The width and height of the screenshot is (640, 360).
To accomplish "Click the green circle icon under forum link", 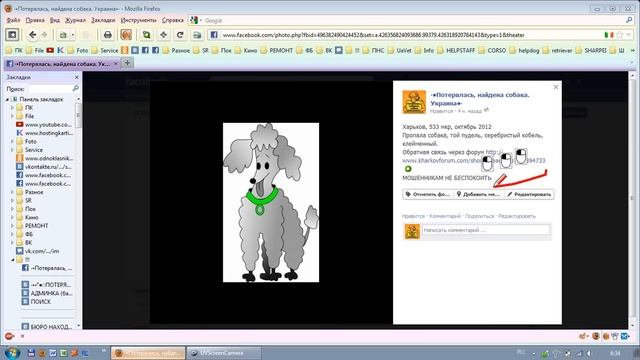I will (408, 169).
